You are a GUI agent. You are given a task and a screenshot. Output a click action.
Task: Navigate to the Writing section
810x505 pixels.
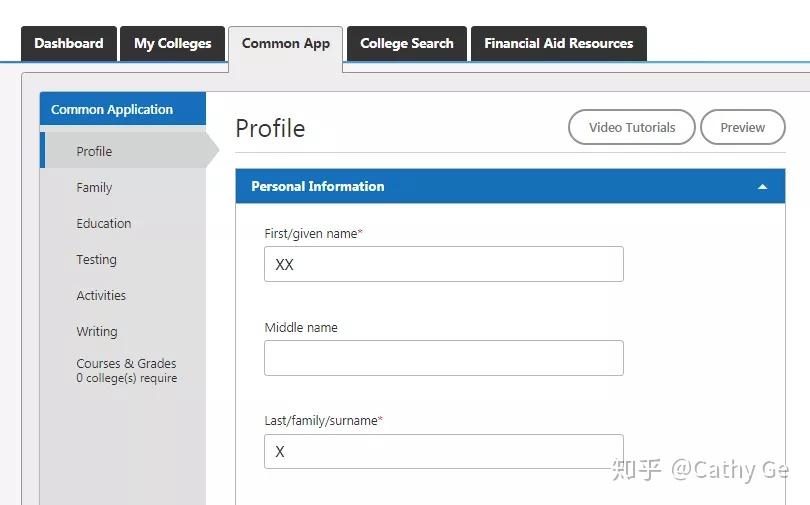[97, 332]
